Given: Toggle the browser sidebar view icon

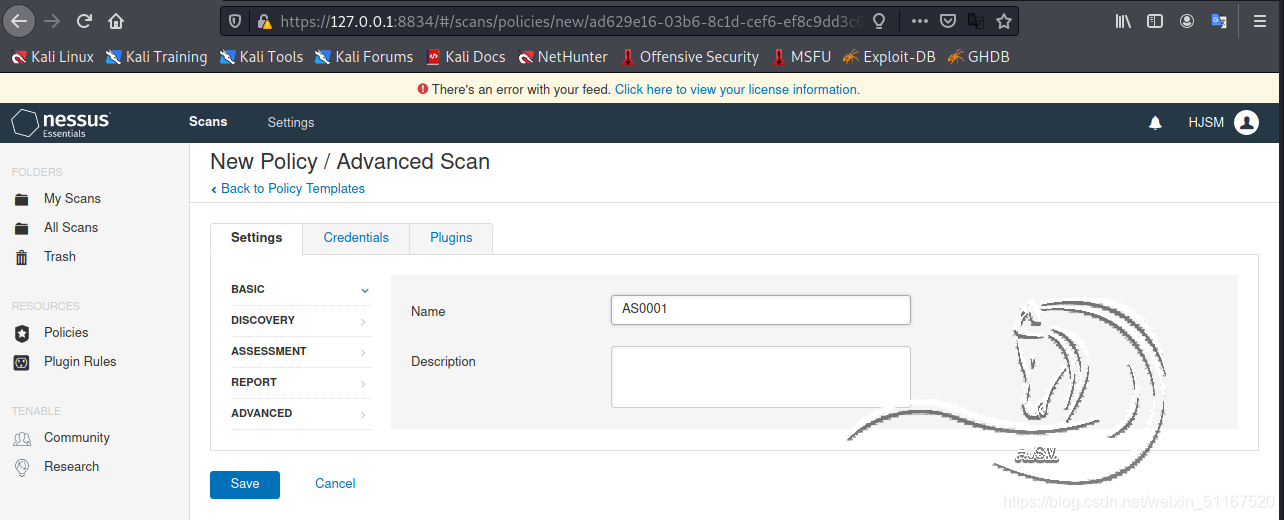Looking at the screenshot, I should pos(1155,21).
